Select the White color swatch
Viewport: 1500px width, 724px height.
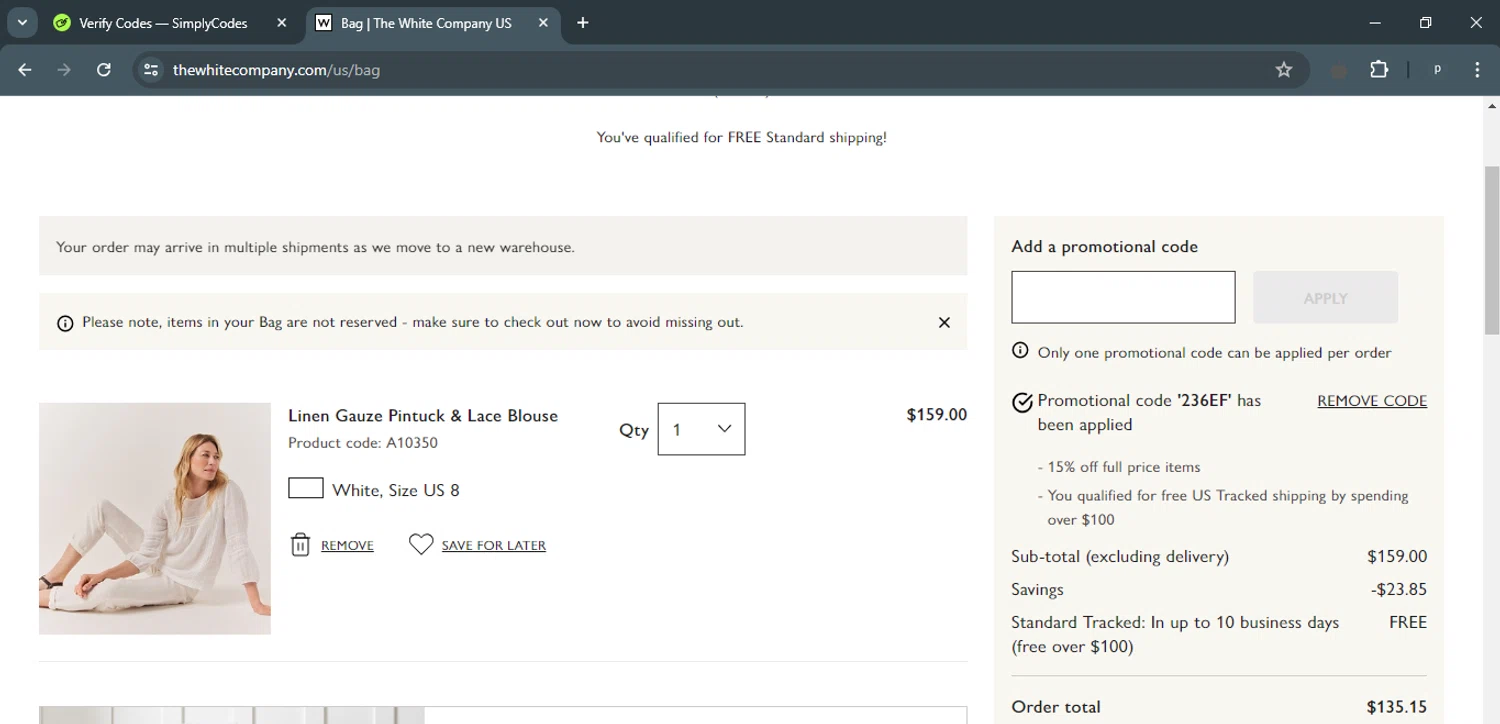point(306,488)
